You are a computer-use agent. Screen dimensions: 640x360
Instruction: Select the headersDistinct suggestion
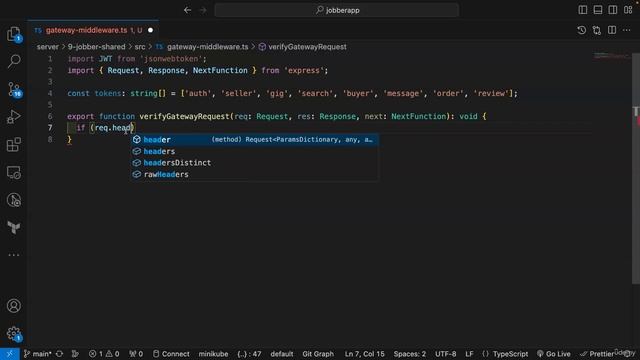tap(254, 163)
